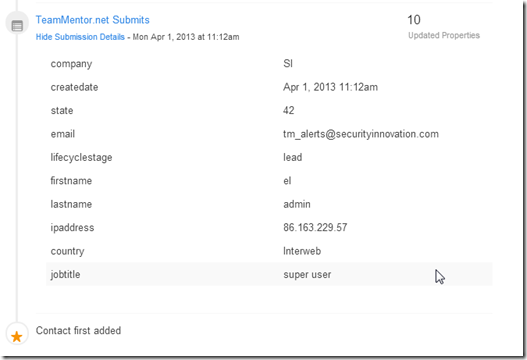Select the country property label
Image resolution: width=527 pixels, height=360 pixels.
(x=67, y=251)
